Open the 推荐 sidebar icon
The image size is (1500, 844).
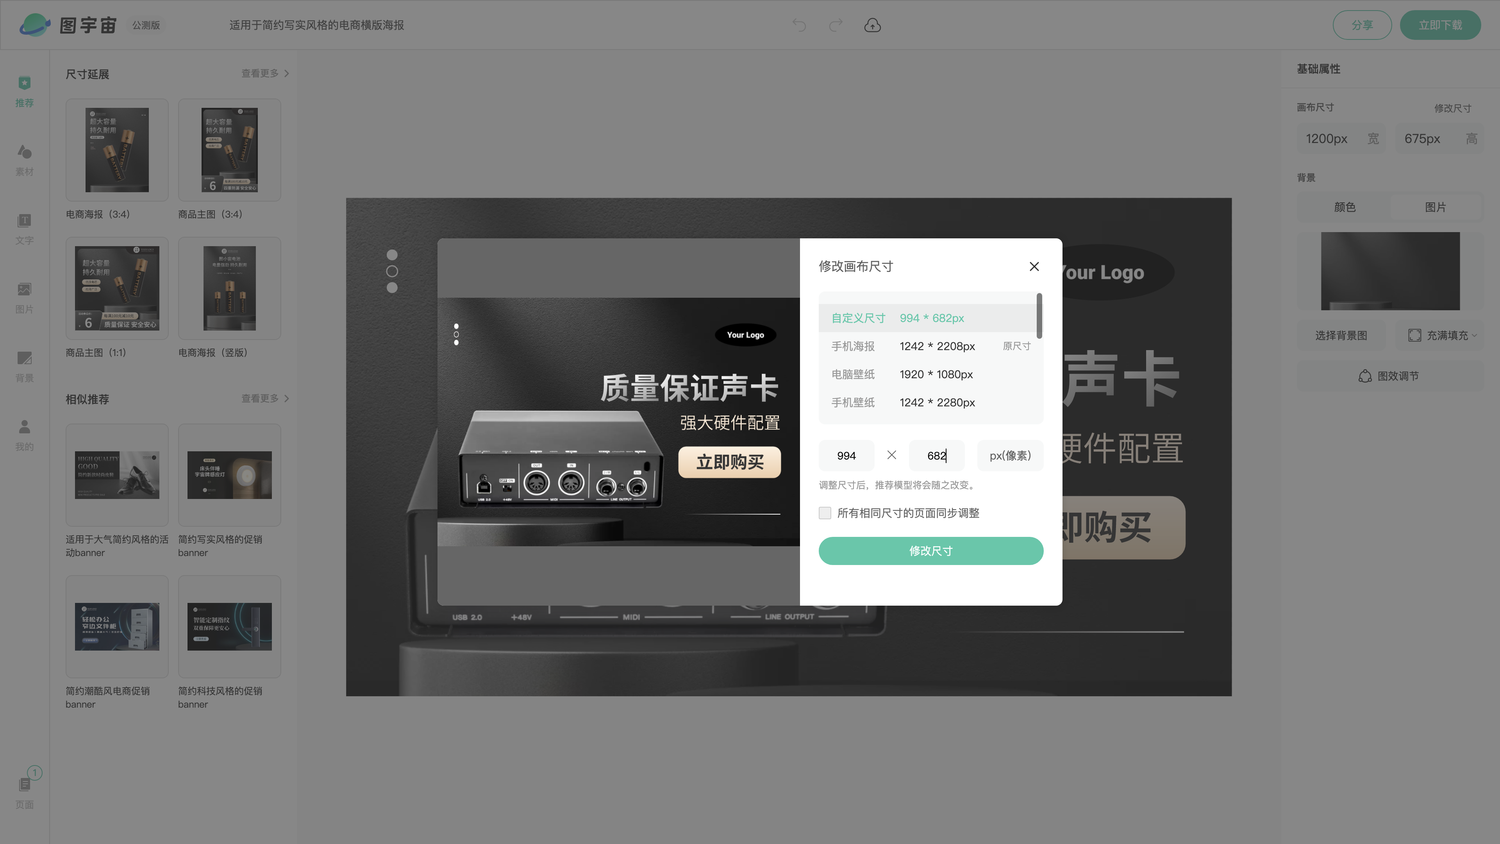pos(25,91)
